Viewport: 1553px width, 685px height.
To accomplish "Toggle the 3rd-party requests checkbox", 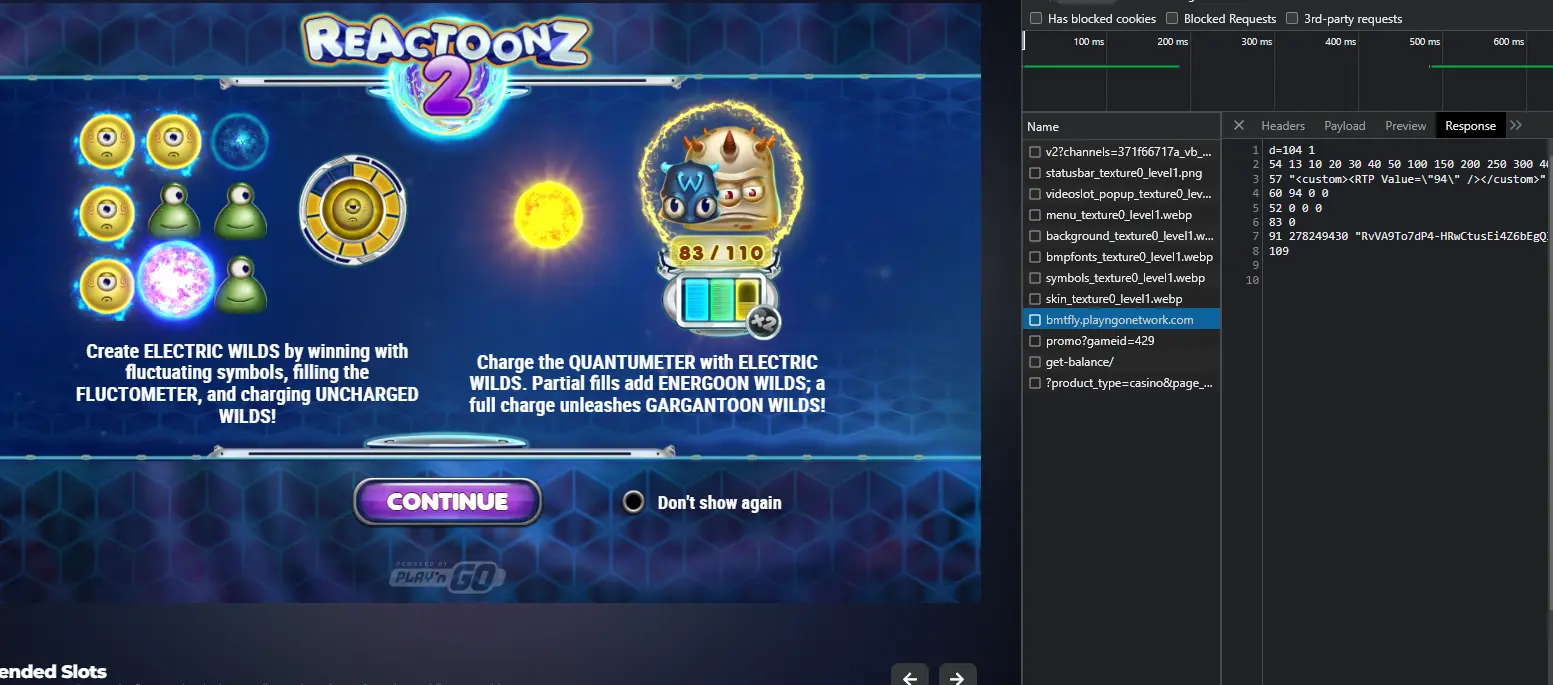I will pyautogui.click(x=1292, y=18).
